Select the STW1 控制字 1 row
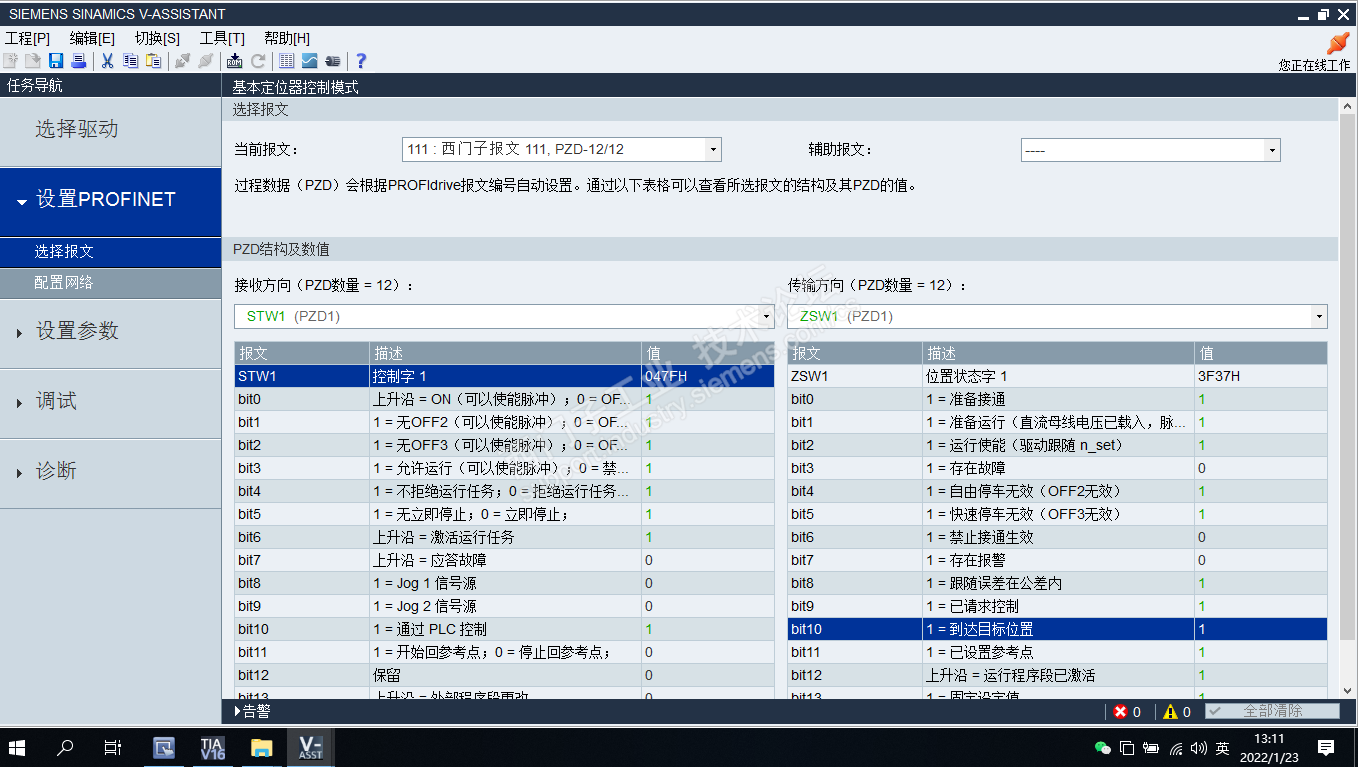This screenshot has width=1358, height=767. (x=504, y=377)
